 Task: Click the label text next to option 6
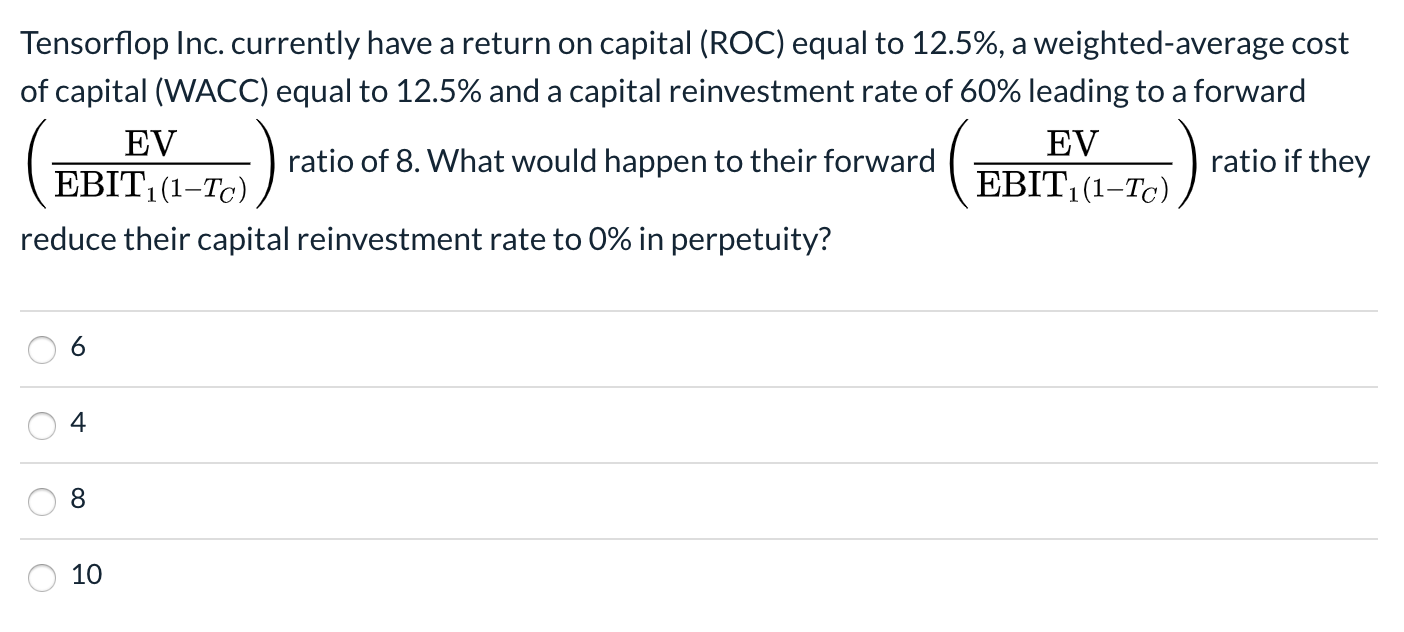tap(77, 348)
